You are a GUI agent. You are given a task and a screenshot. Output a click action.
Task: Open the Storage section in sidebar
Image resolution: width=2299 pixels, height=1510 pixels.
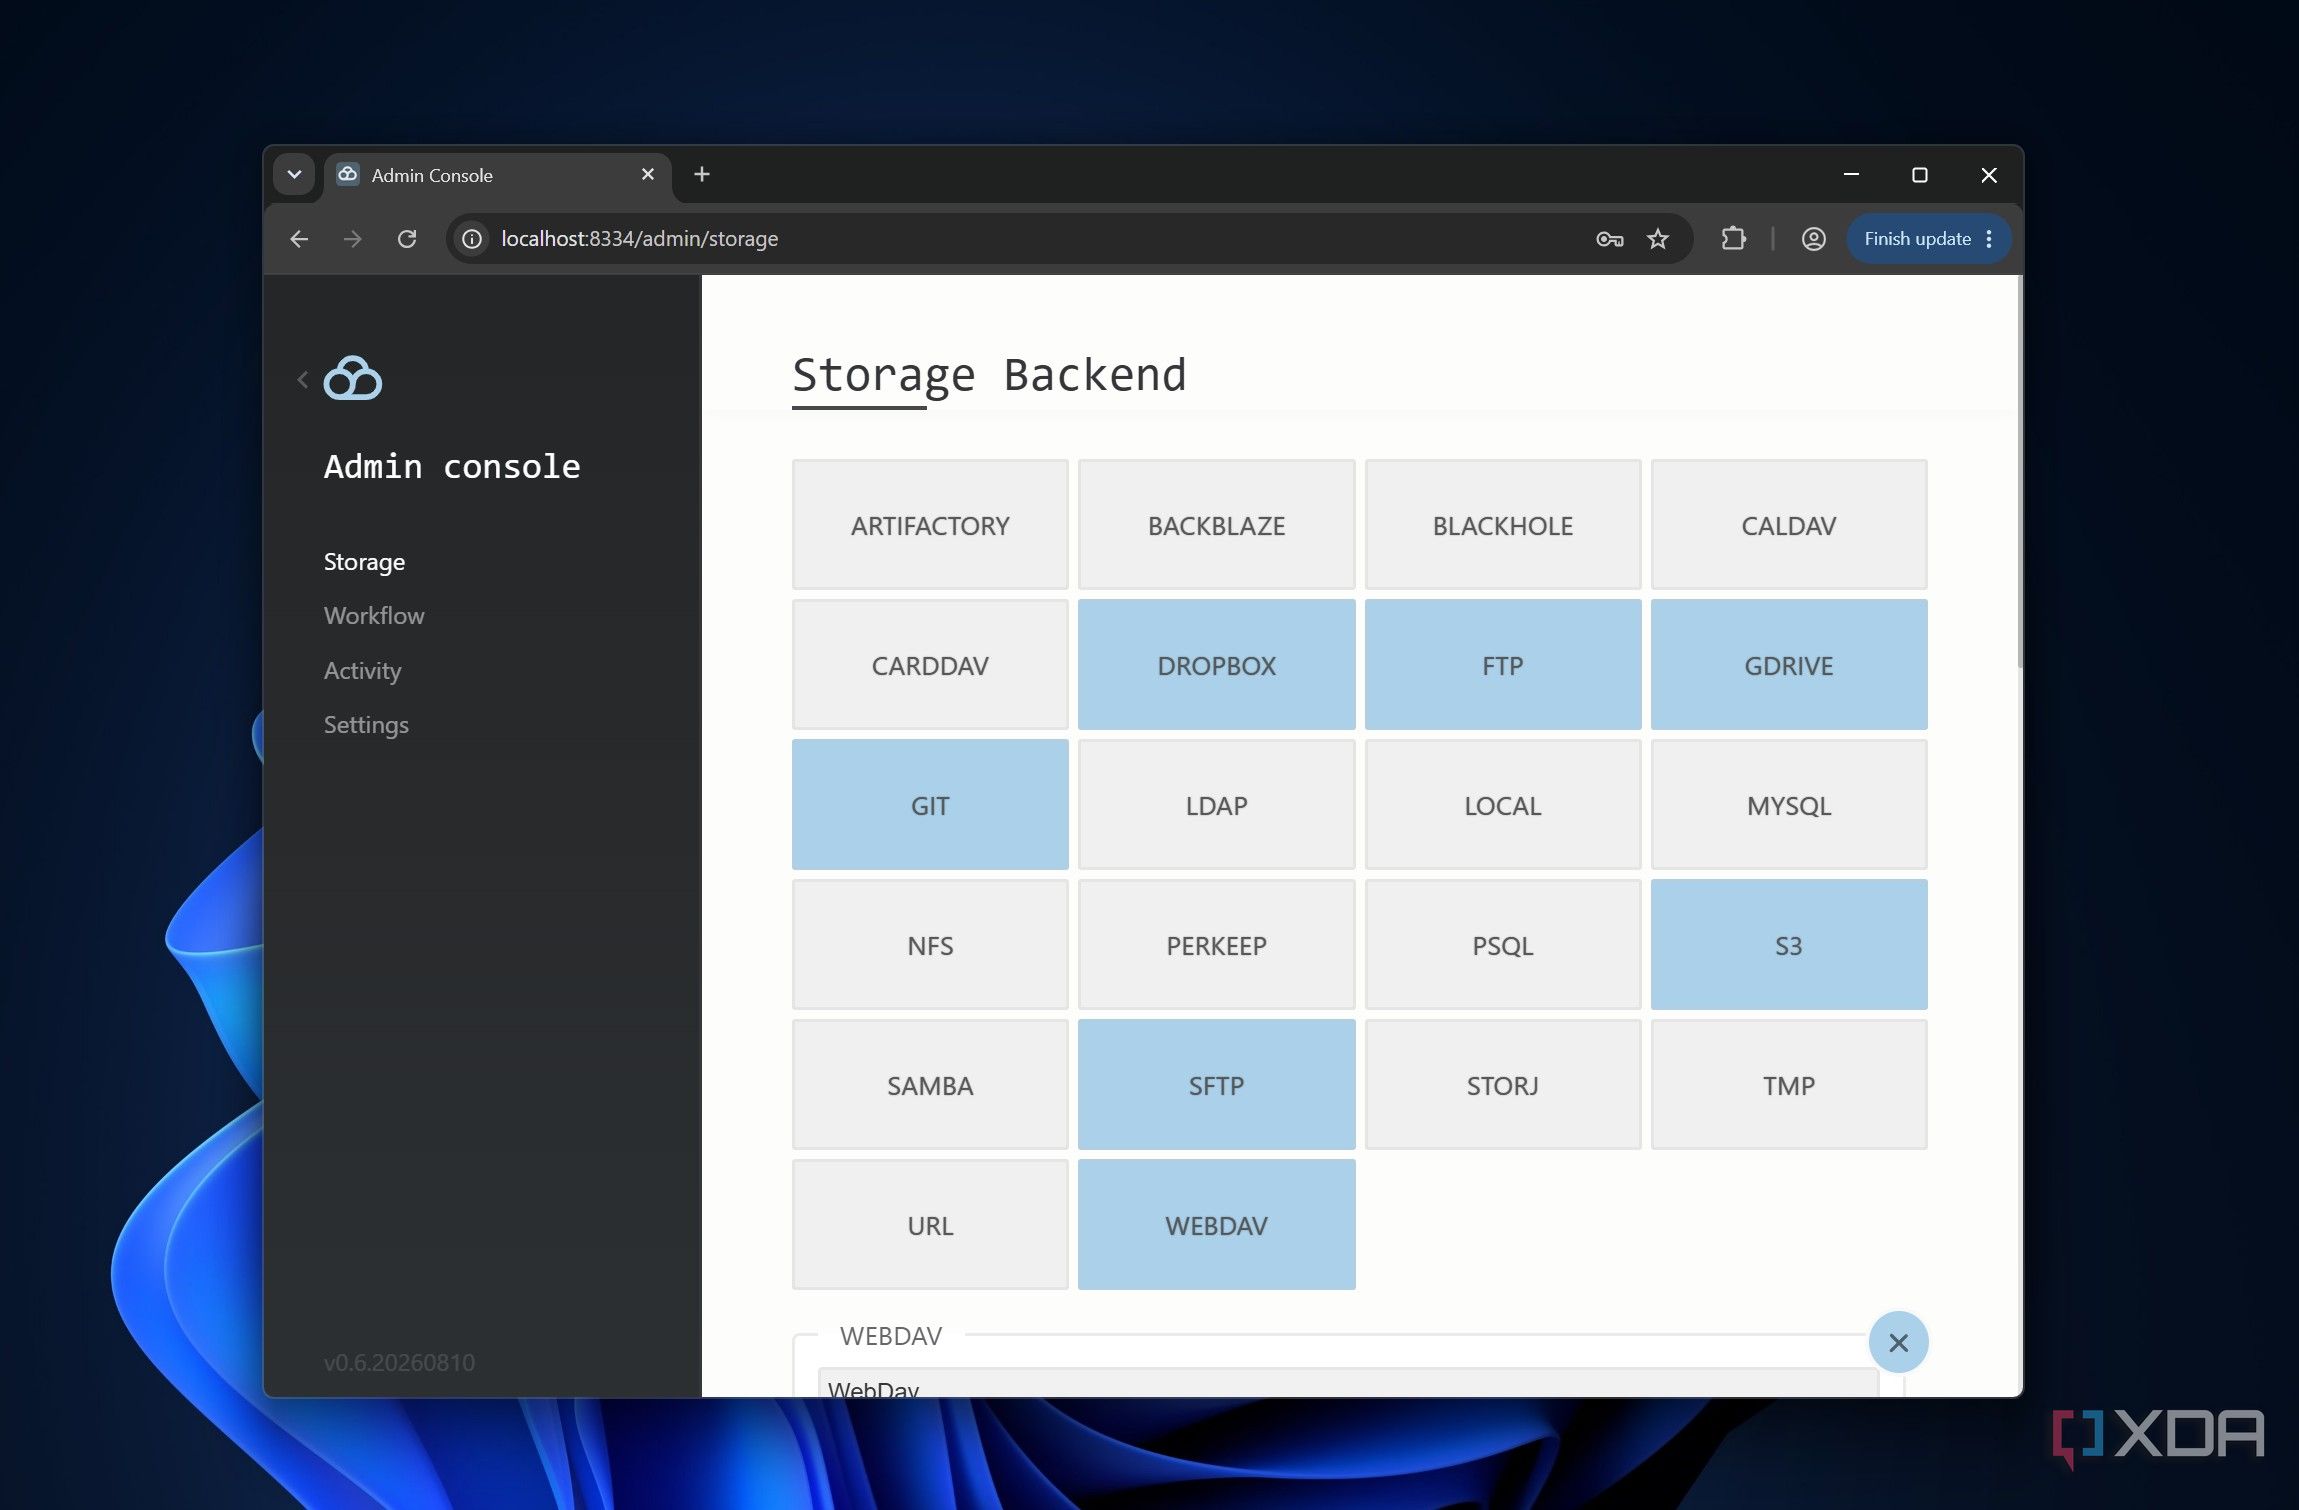pyautogui.click(x=364, y=562)
